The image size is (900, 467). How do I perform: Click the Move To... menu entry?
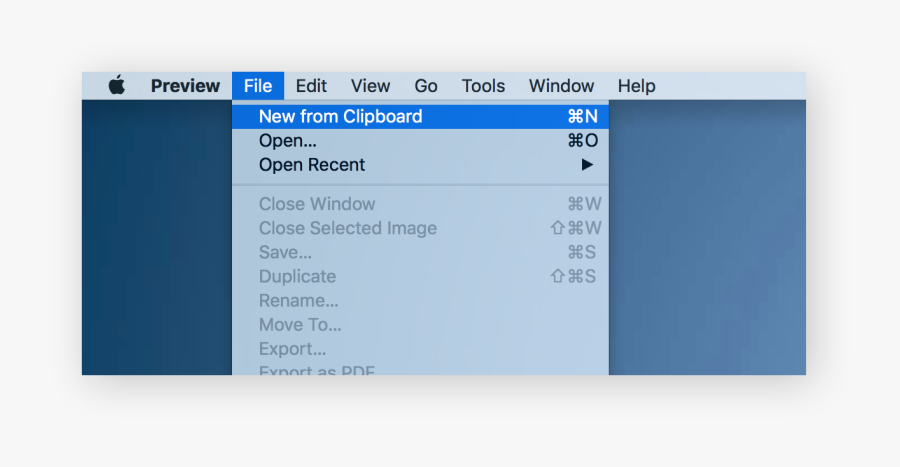(x=420, y=324)
